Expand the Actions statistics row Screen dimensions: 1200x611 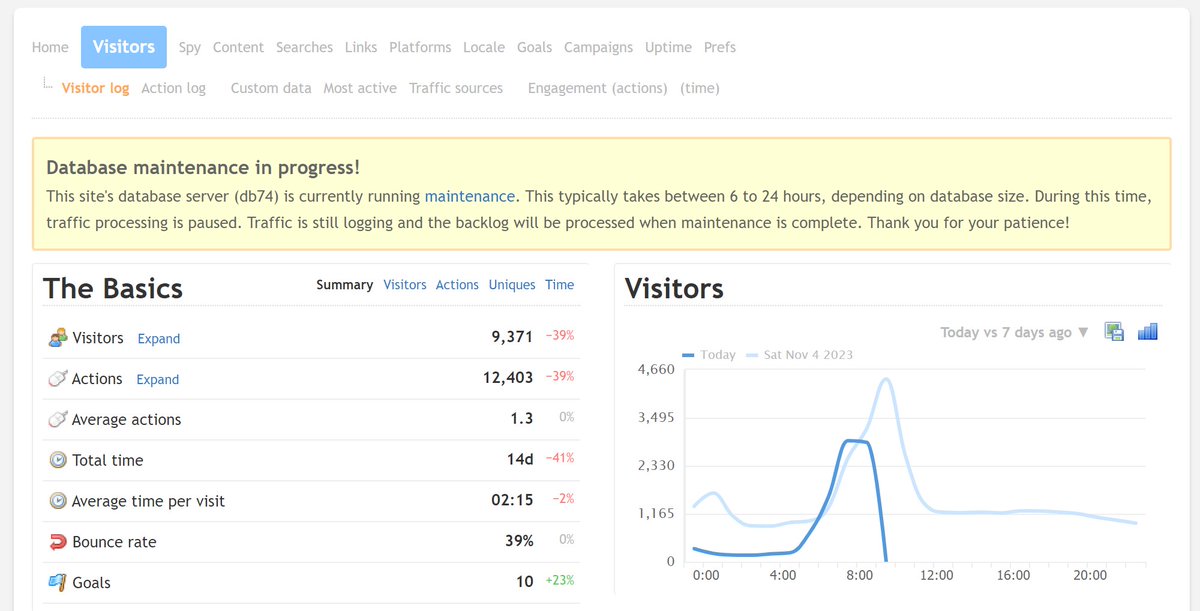158,380
